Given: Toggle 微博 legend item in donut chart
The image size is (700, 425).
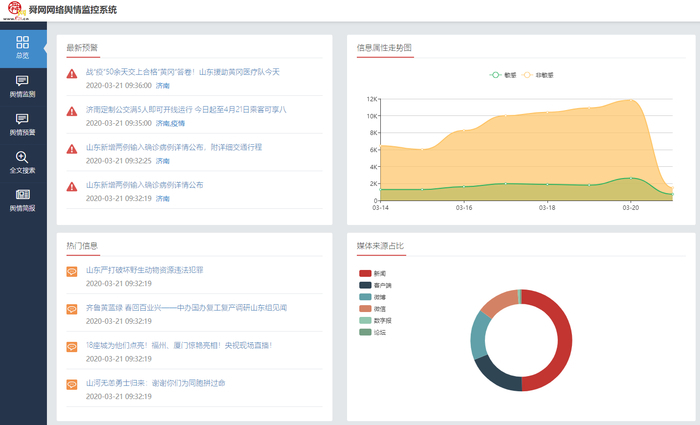Looking at the screenshot, I should coord(371,296).
